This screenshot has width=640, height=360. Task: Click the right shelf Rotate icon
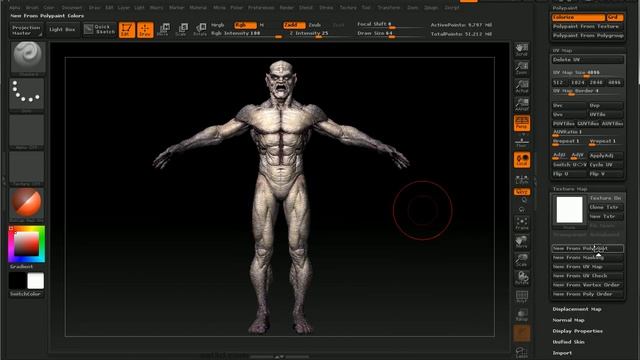[x=522, y=278]
